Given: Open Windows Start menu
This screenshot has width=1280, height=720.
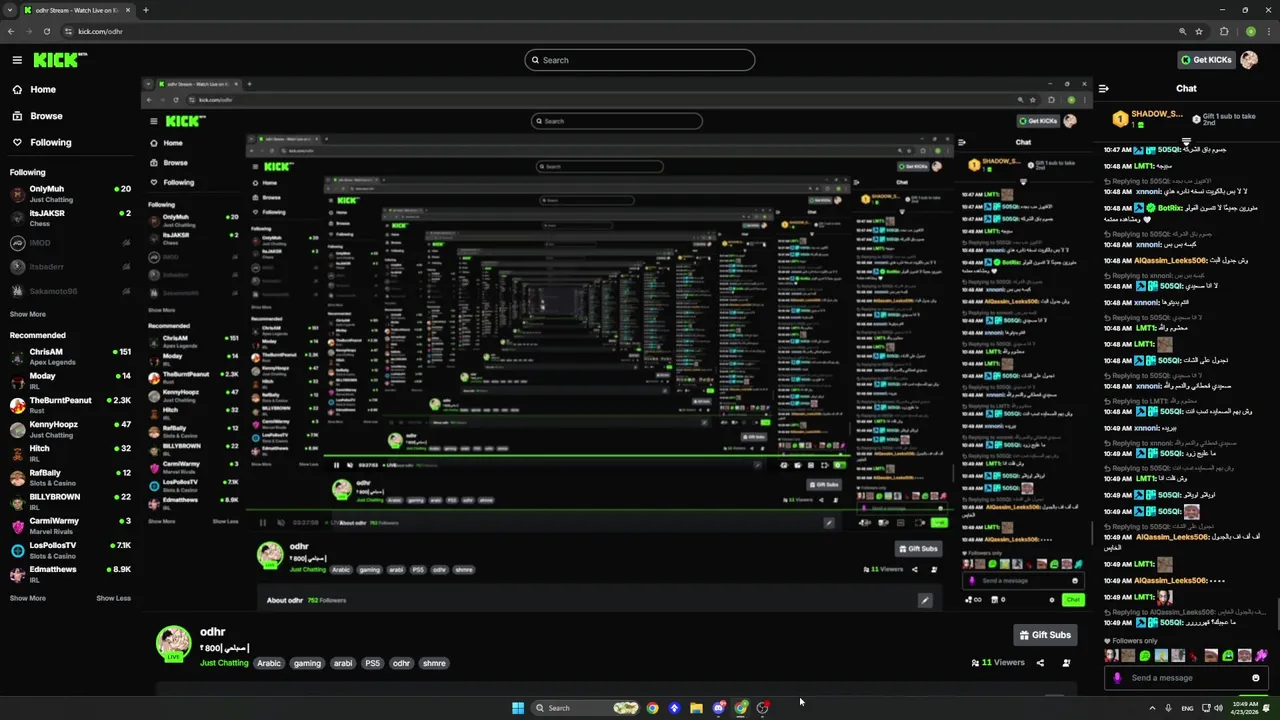Looking at the screenshot, I should (518, 708).
